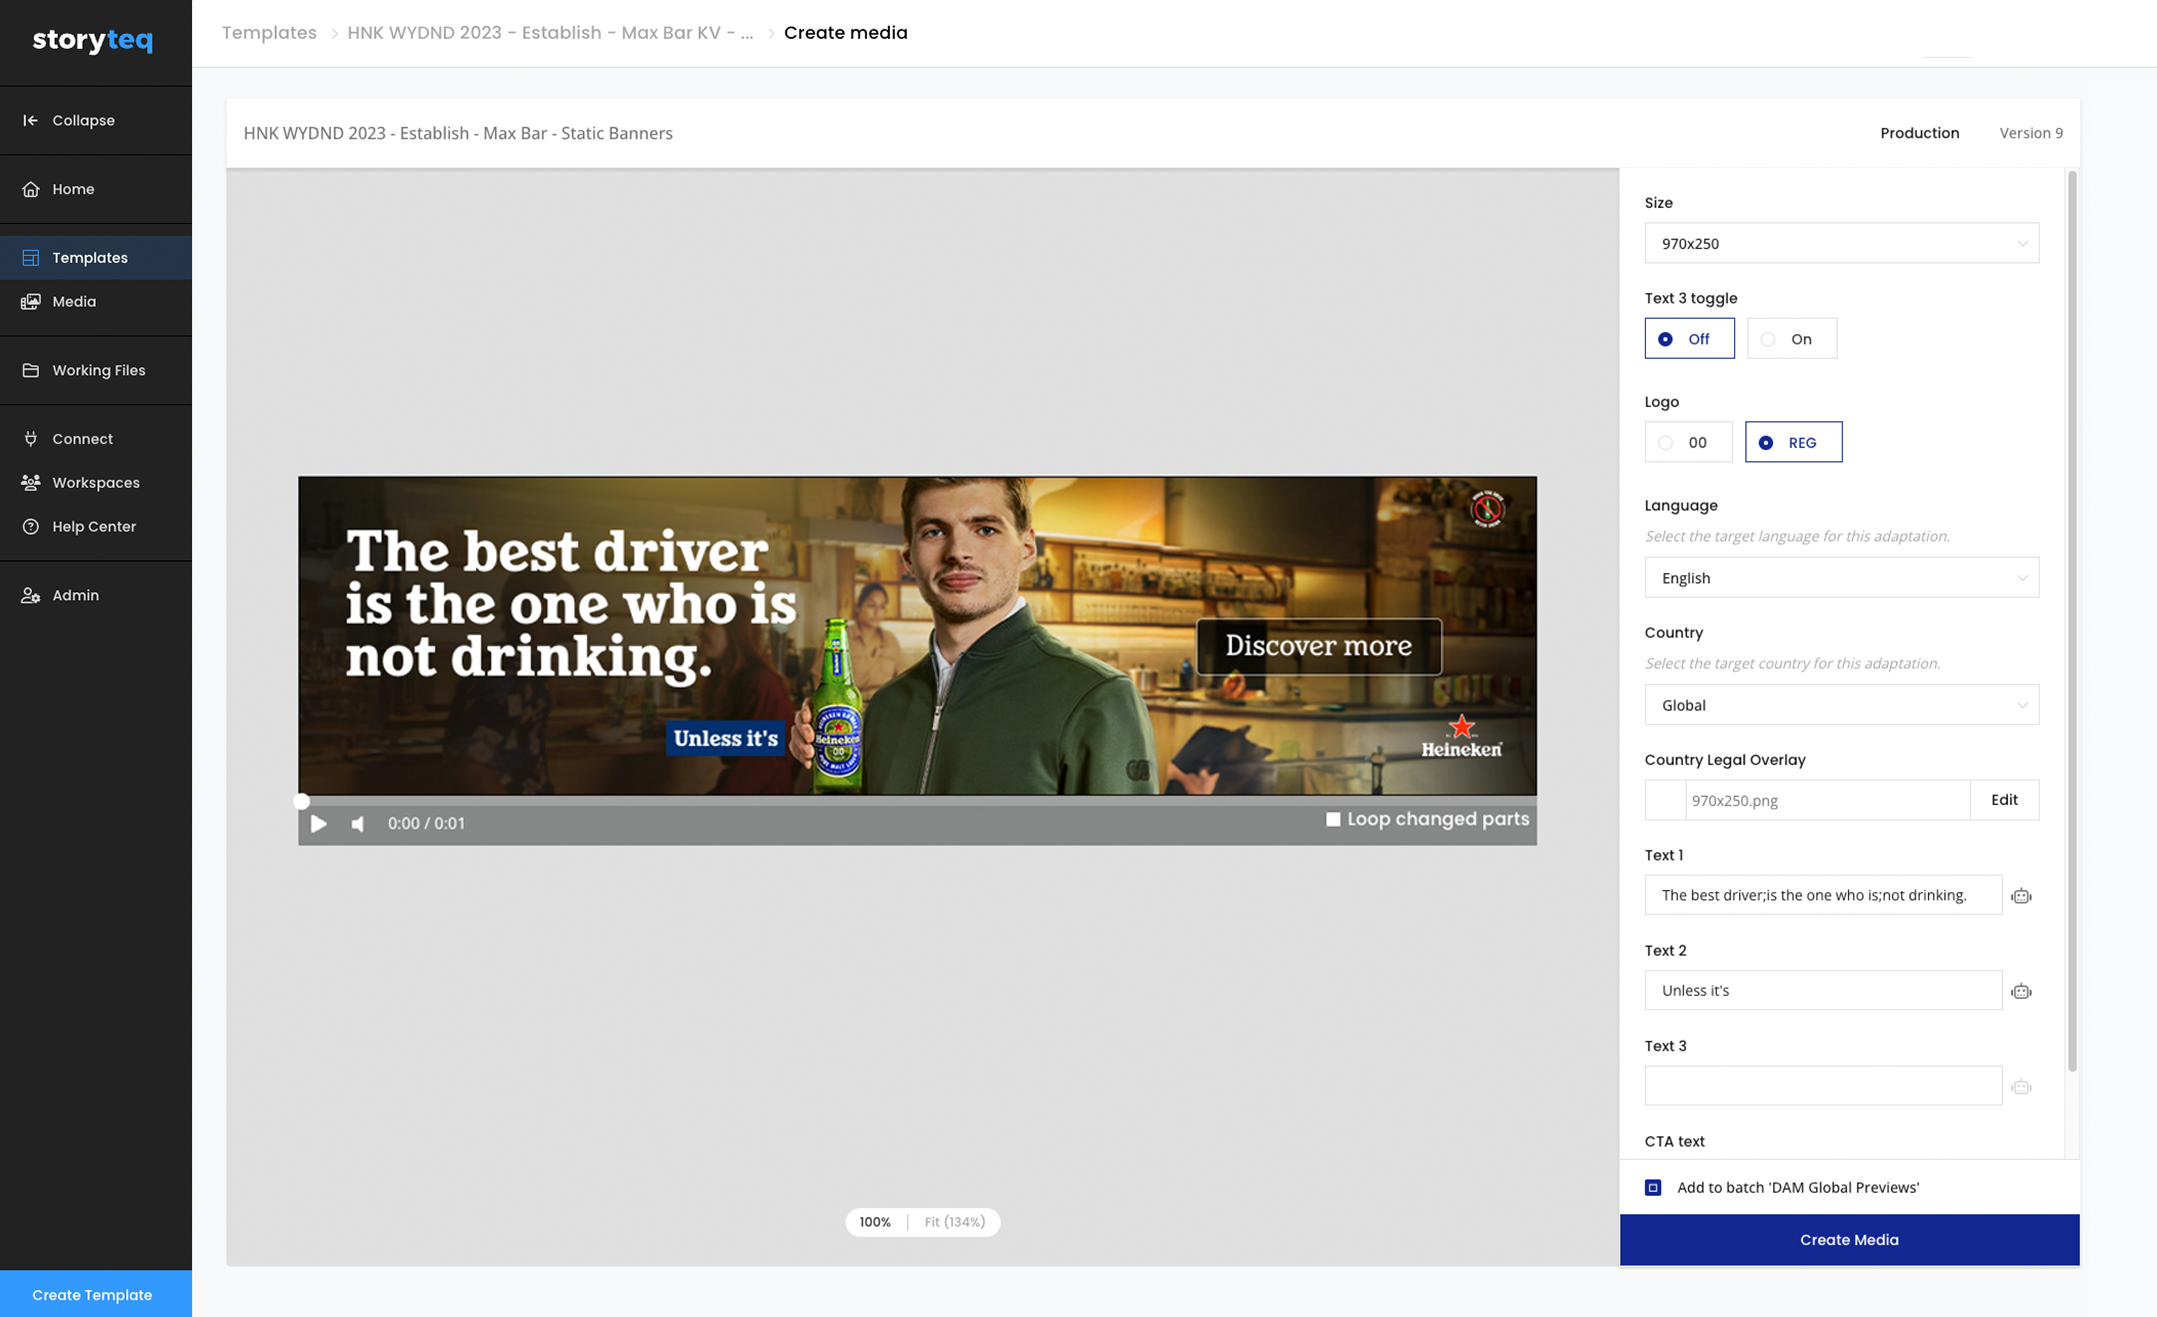Mute the preview with speaker icon
The height and width of the screenshot is (1317, 2157).
pyautogui.click(x=357, y=823)
